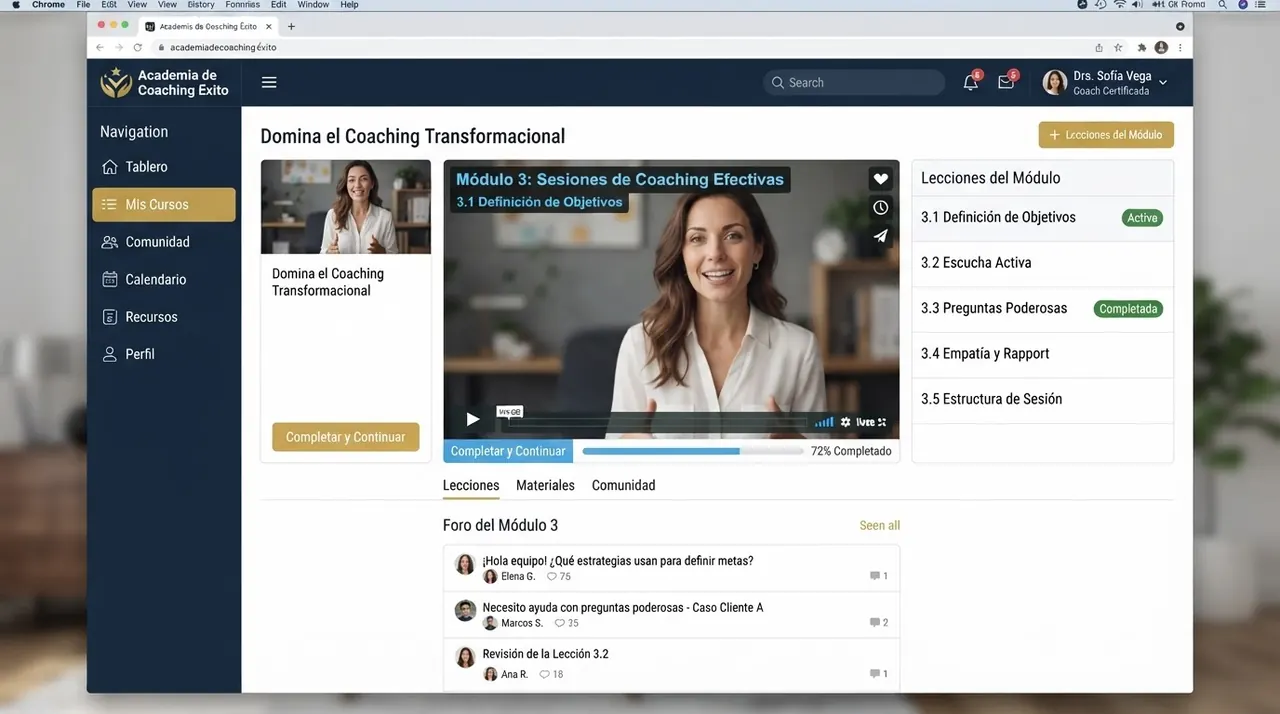Open lesson 3.4 Empatía y Rapport
Viewport: 1280px width, 714px height.
[x=1042, y=354]
